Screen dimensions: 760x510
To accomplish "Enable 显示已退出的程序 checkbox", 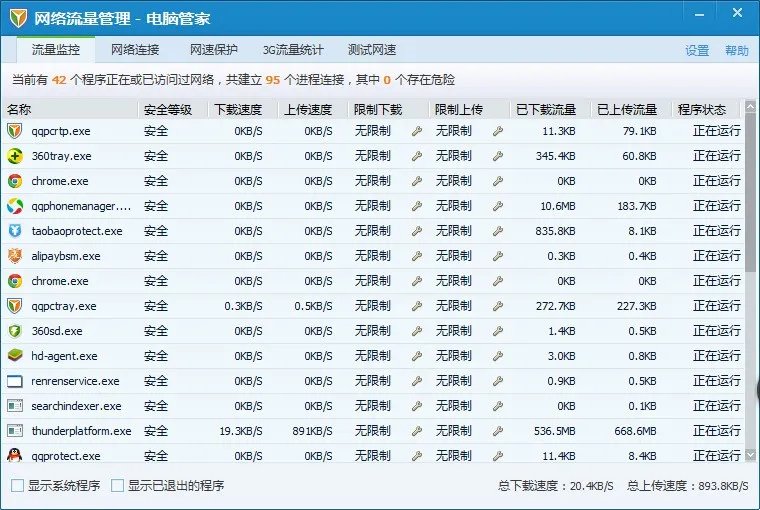I will tap(117, 485).
